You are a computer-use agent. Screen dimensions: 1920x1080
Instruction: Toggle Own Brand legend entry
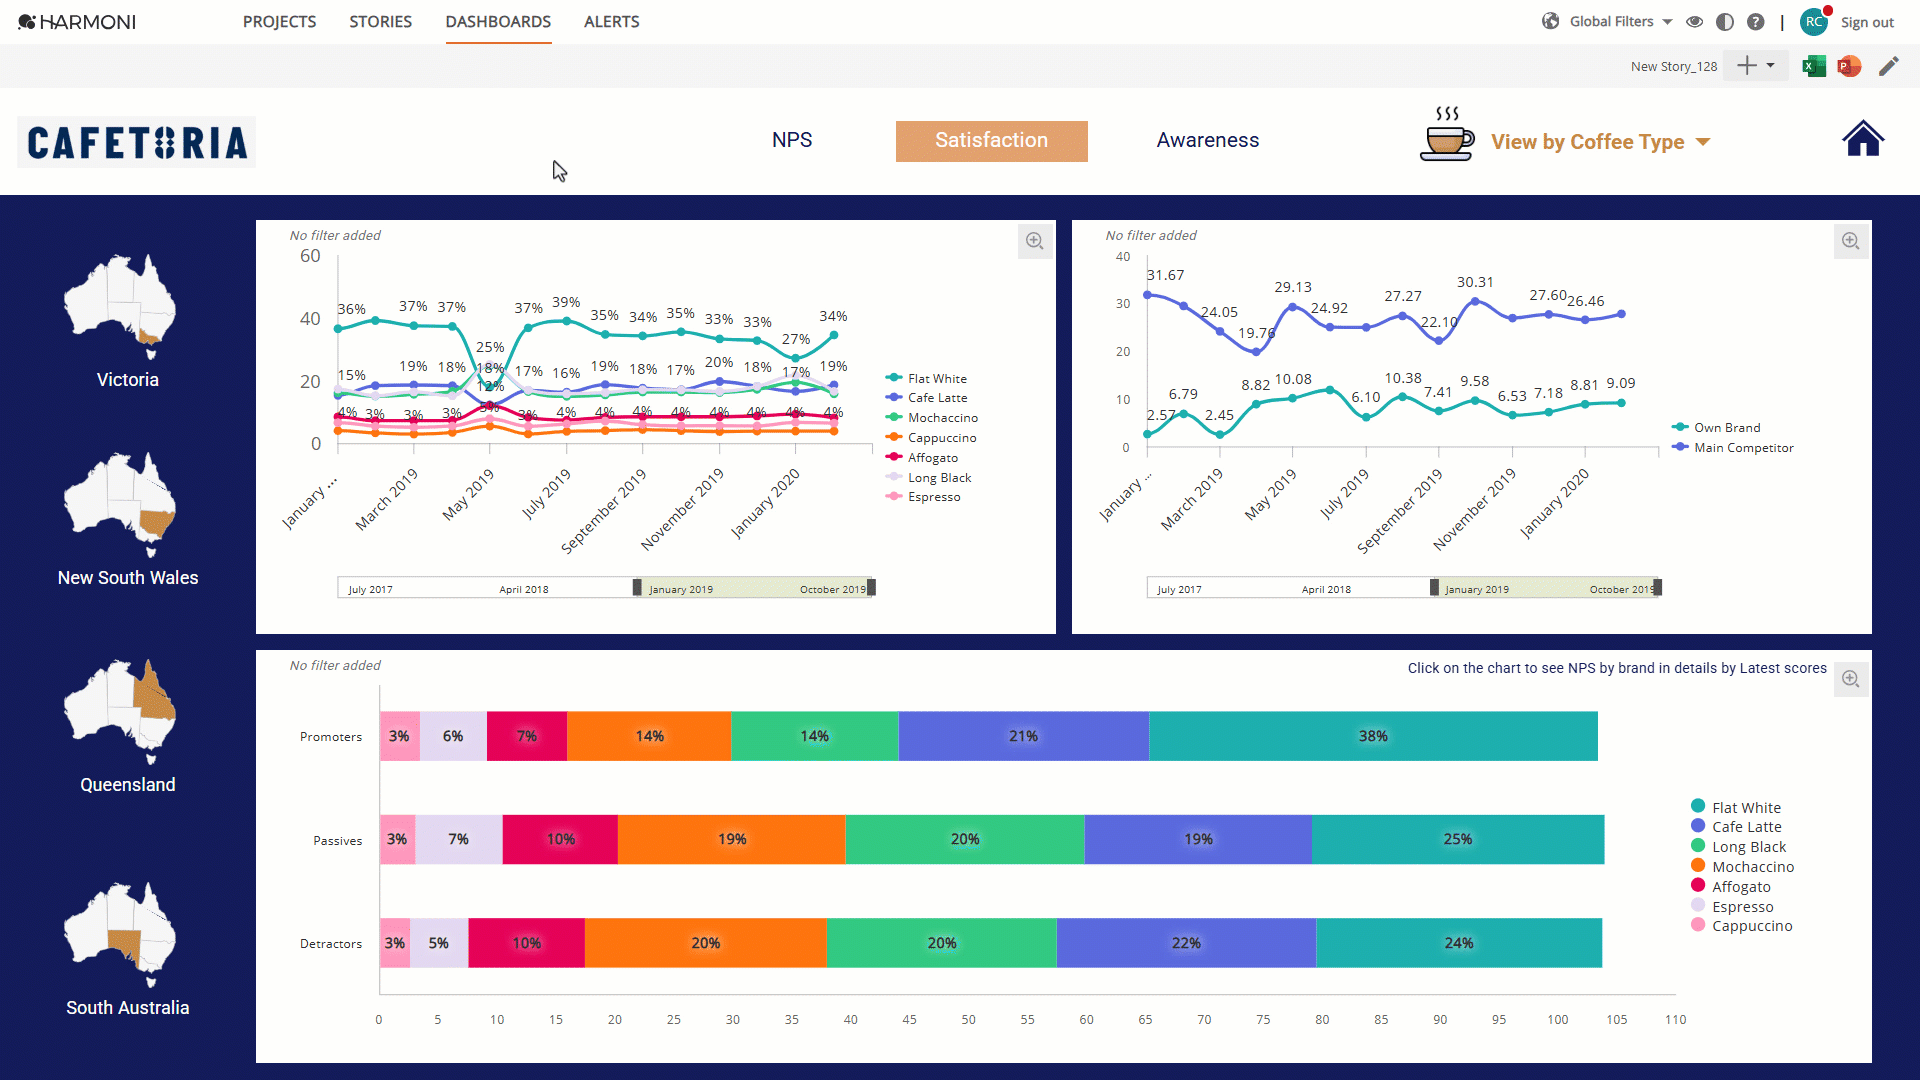coord(1716,427)
